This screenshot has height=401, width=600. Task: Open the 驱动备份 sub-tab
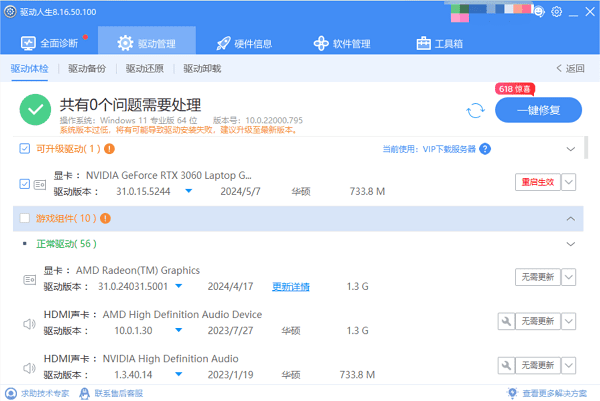(x=87, y=69)
